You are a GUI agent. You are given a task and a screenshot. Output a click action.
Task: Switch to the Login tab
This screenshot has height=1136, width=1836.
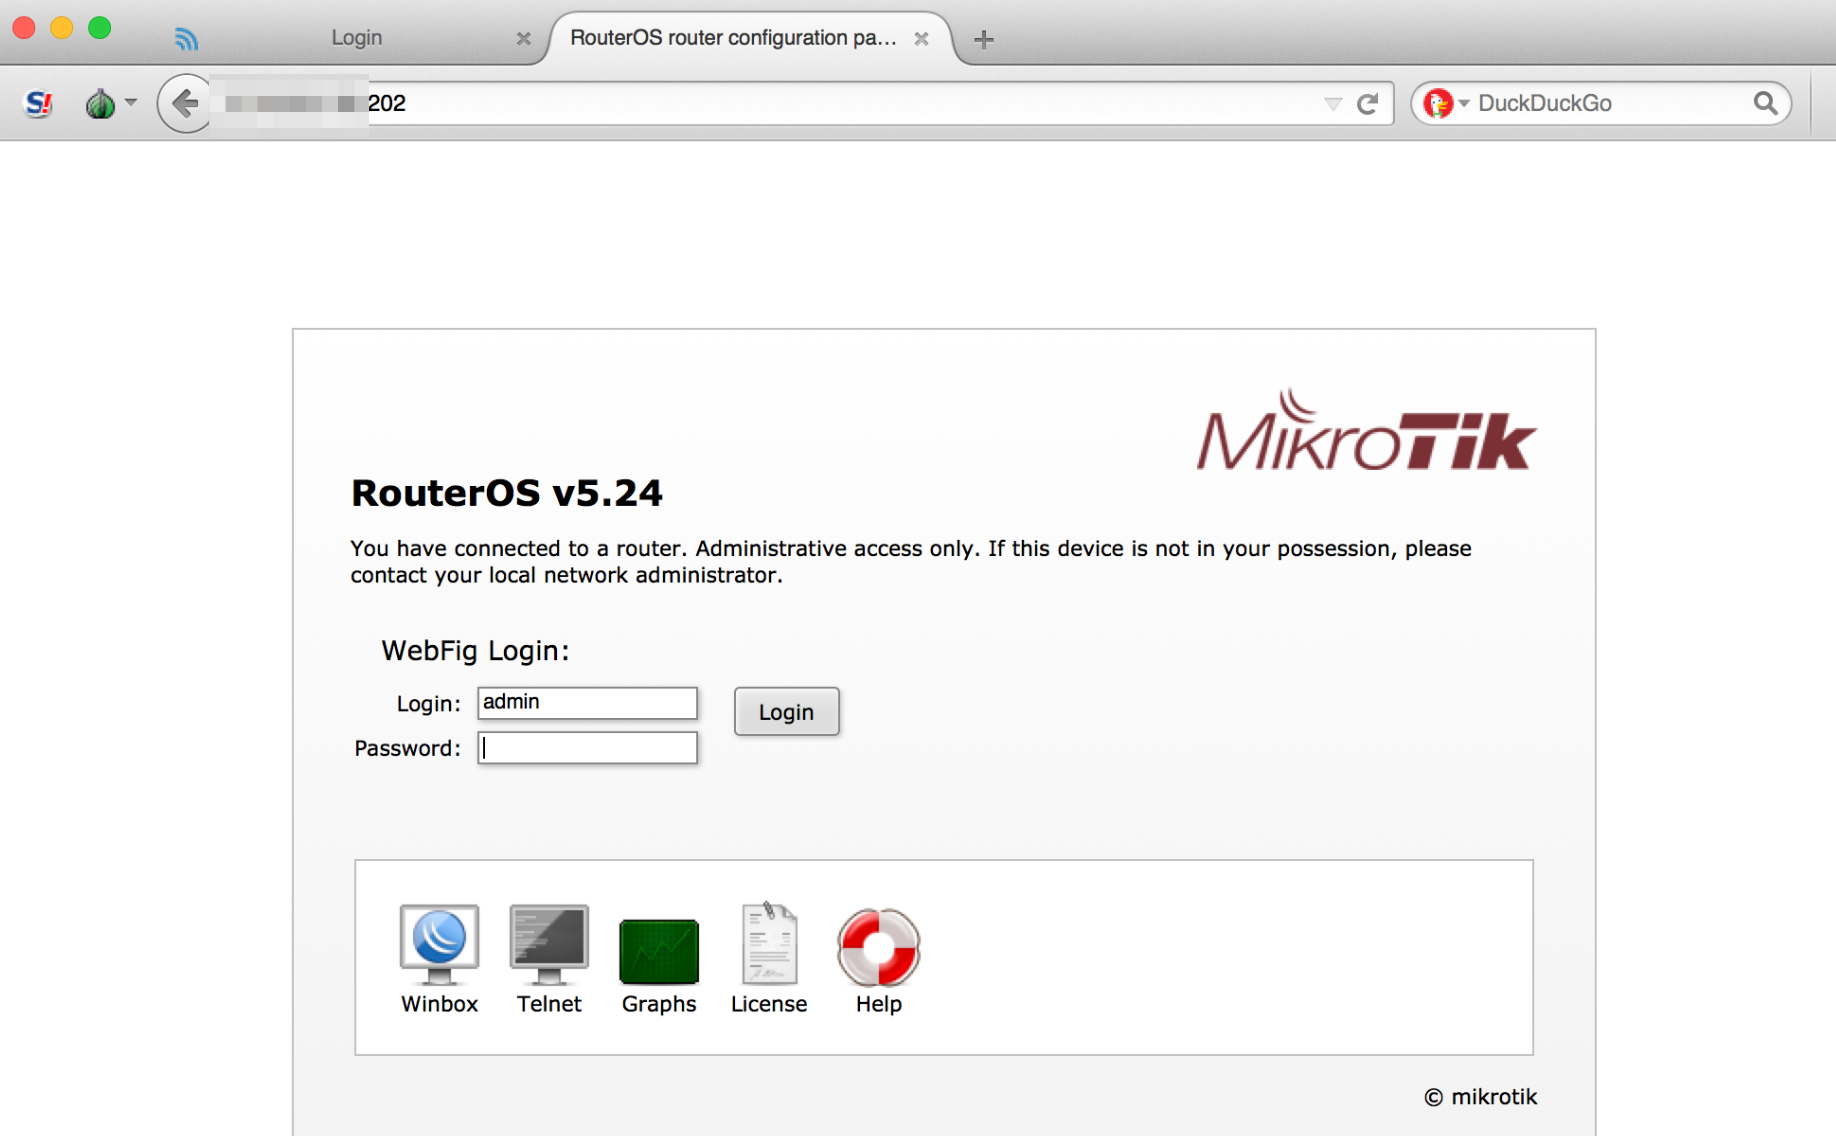(357, 37)
